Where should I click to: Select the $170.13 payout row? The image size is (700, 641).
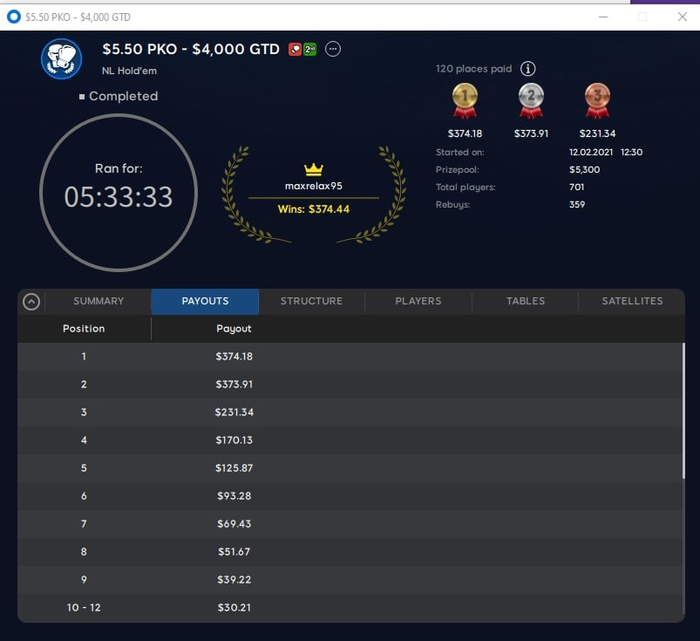coord(349,440)
